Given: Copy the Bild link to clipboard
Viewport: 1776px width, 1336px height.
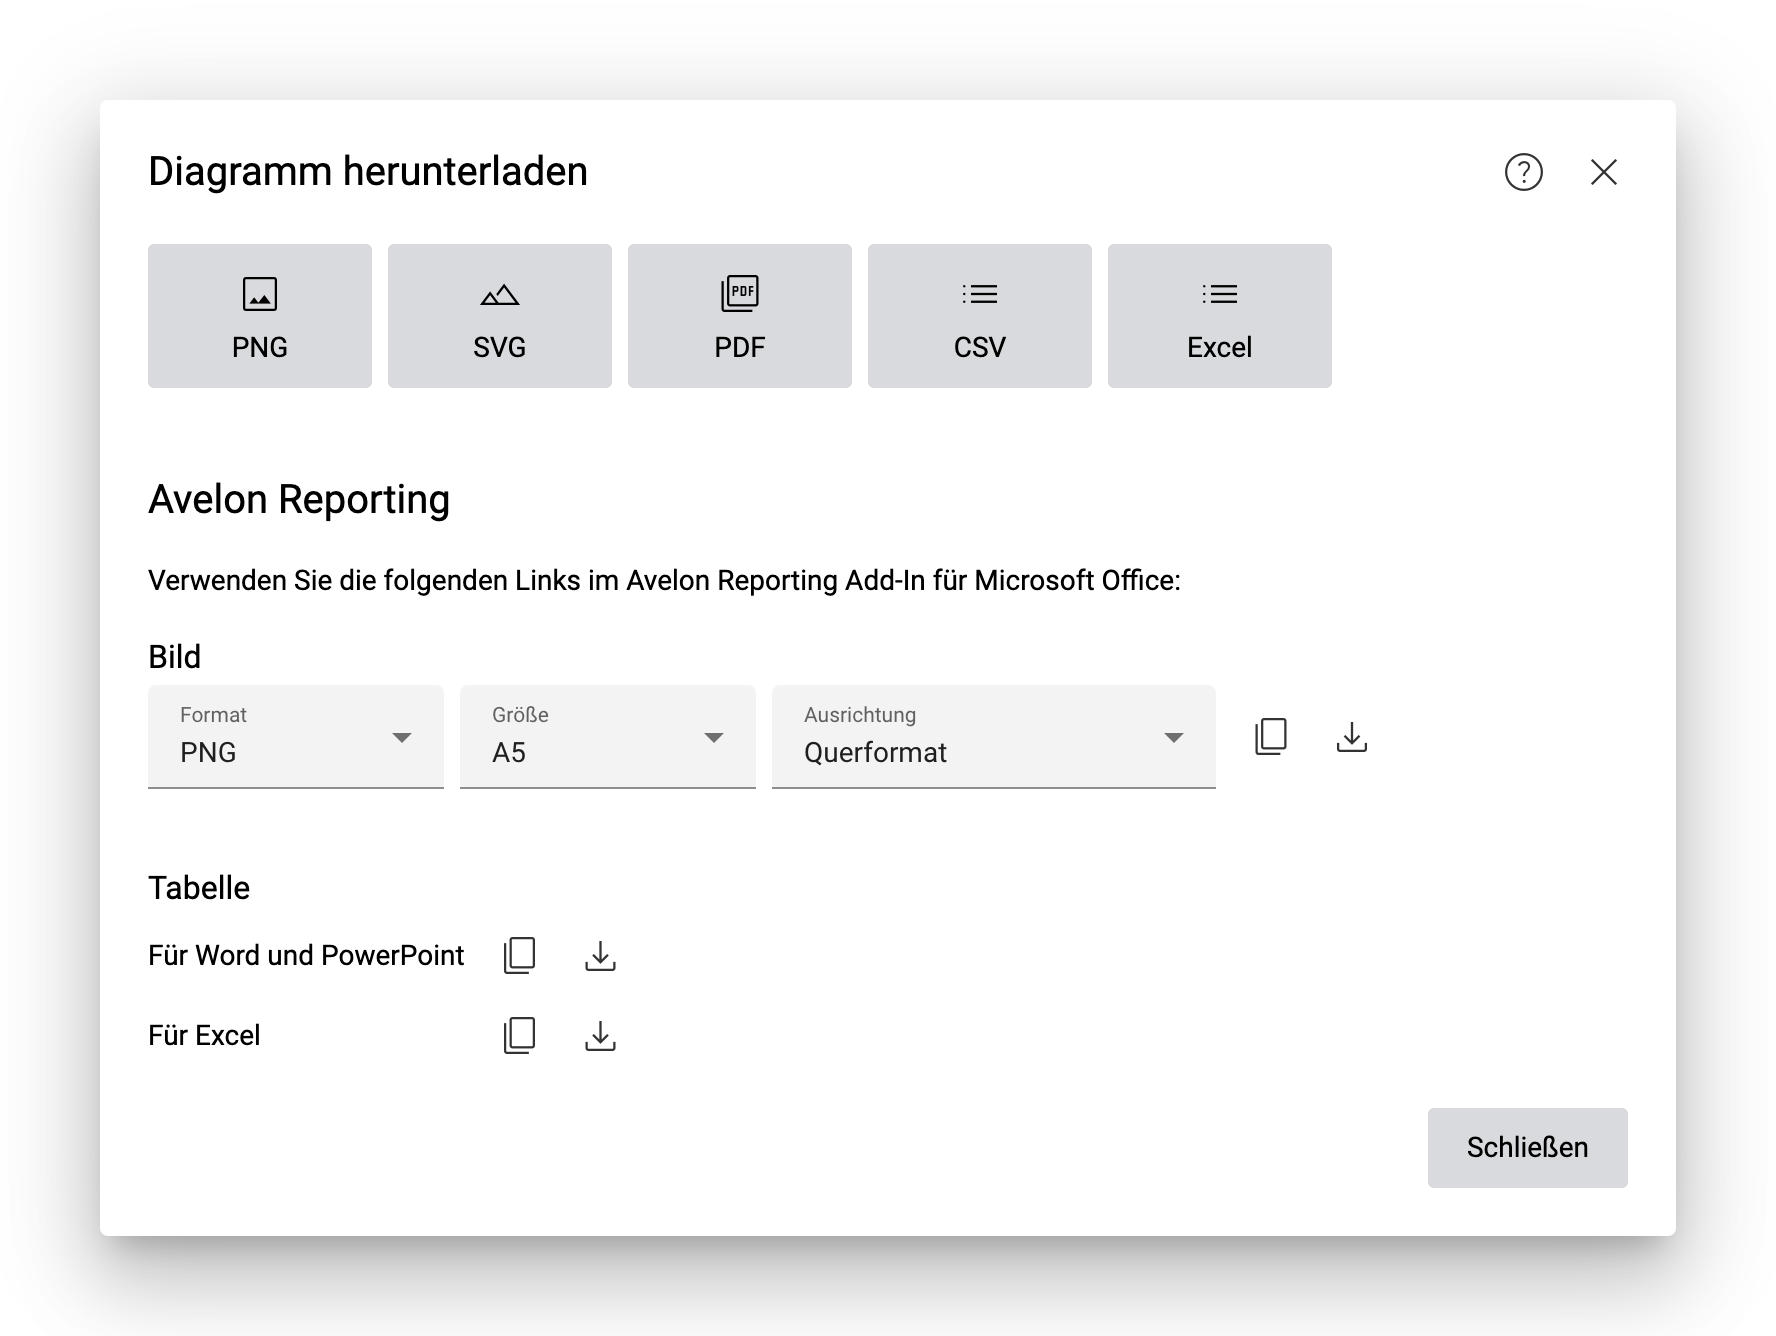Looking at the screenshot, I should [1271, 737].
